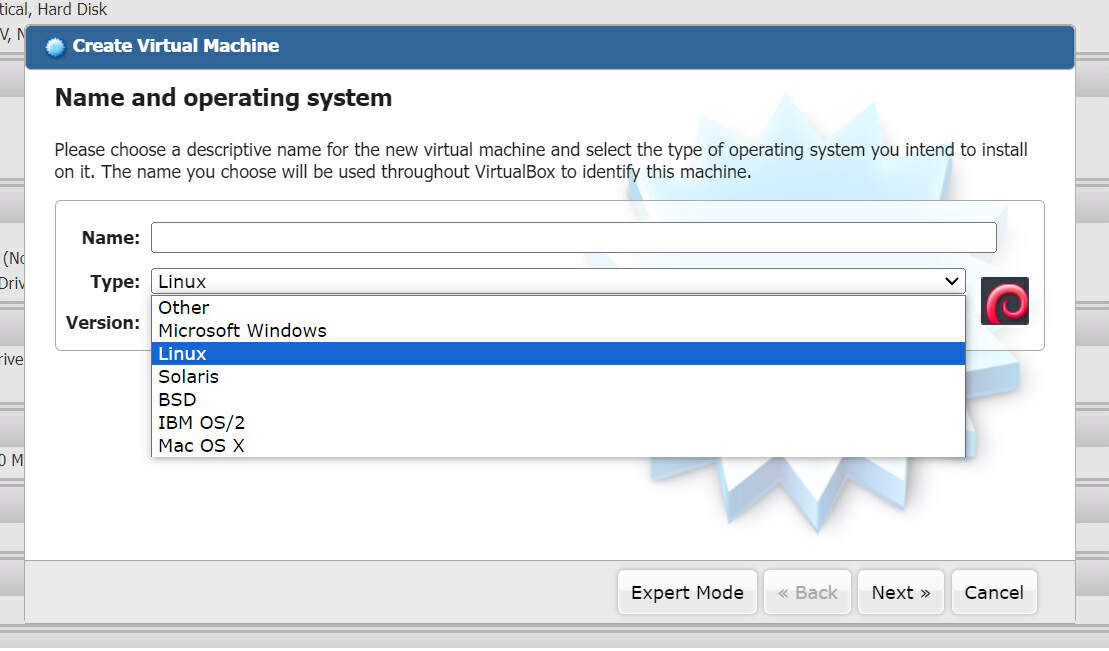Choose BSD in the Type list
The image size is (1109, 651).
pyautogui.click(x=558, y=400)
